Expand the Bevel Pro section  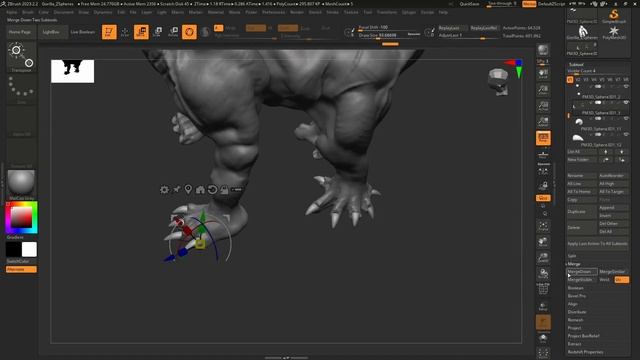[x=577, y=296]
